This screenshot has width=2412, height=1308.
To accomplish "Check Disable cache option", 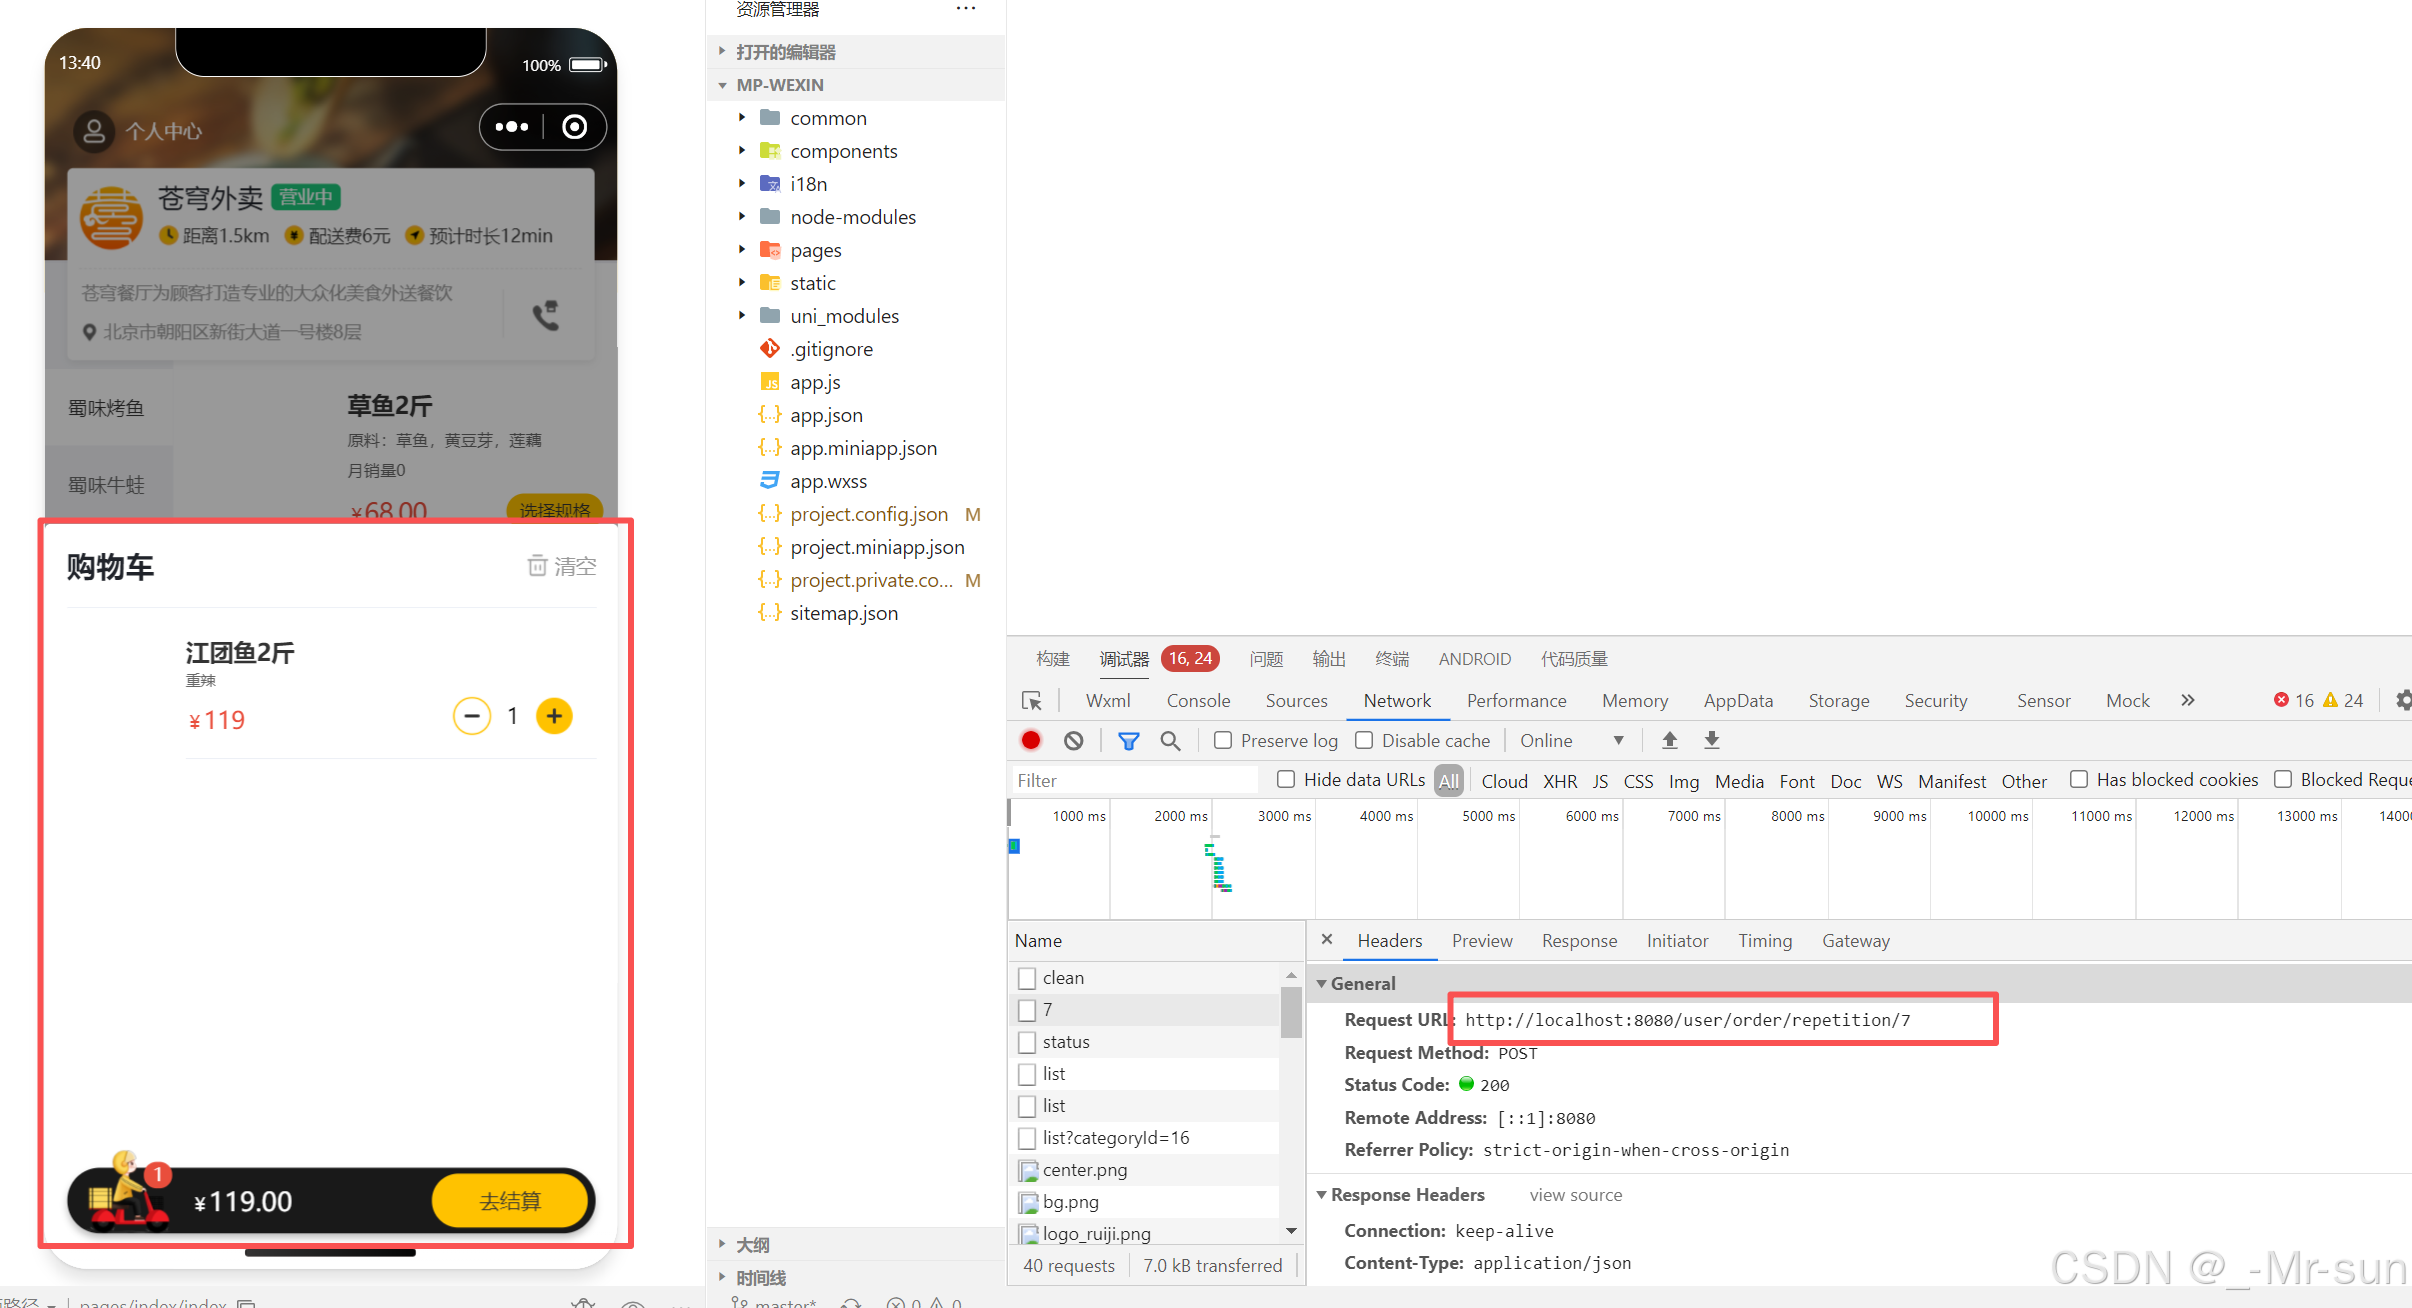I will [x=1364, y=740].
